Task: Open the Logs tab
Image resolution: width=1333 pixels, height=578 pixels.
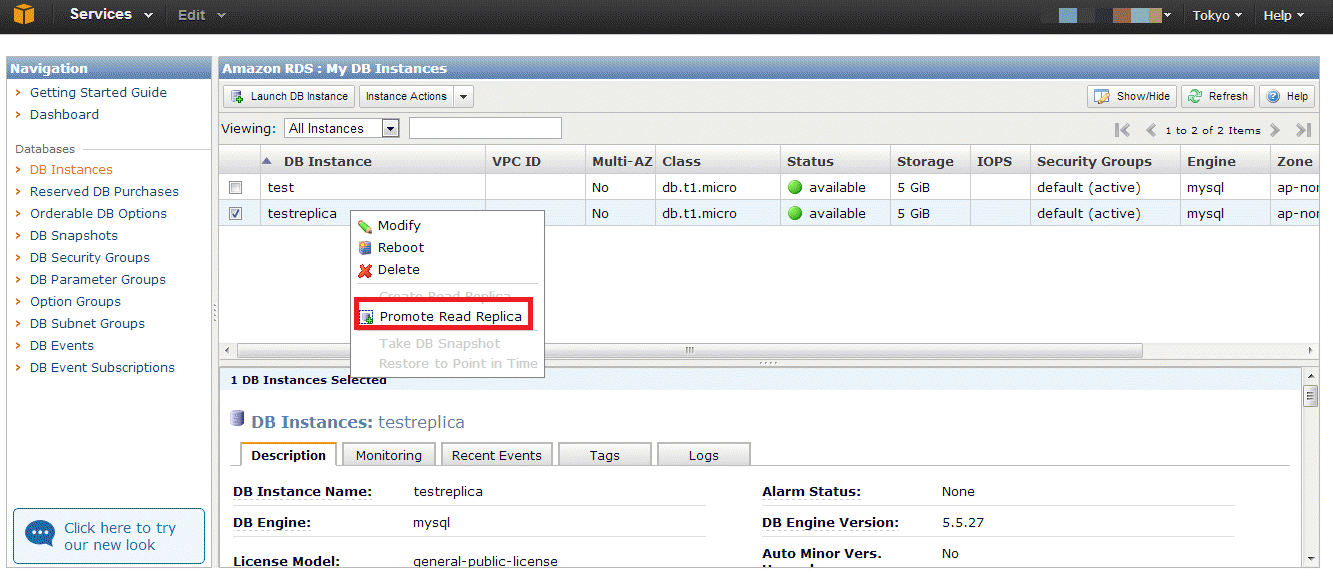Action: click(x=704, y=455)
